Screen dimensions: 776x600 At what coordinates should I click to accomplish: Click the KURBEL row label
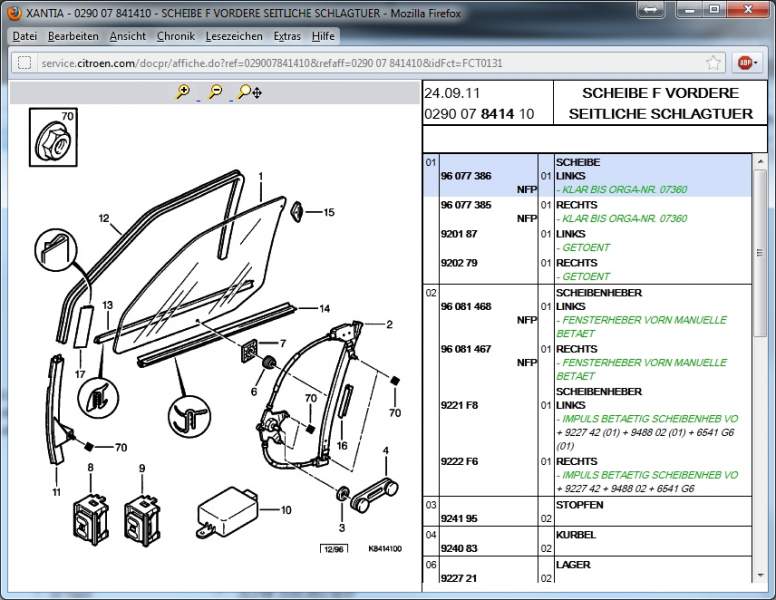point(576,535)
